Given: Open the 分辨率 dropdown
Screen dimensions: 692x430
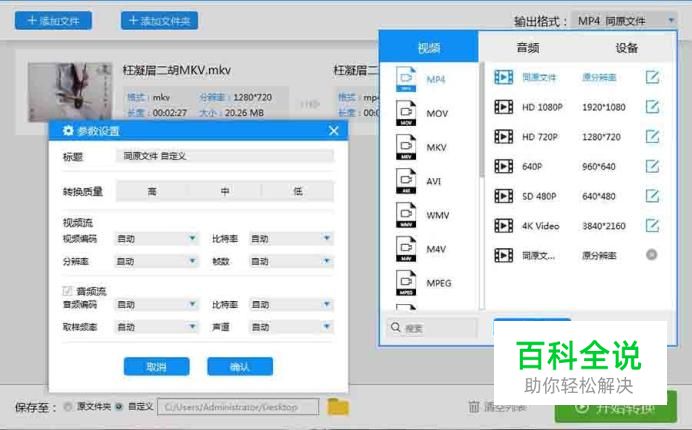Looking at the screenshot, I should [x=156, y=261].
